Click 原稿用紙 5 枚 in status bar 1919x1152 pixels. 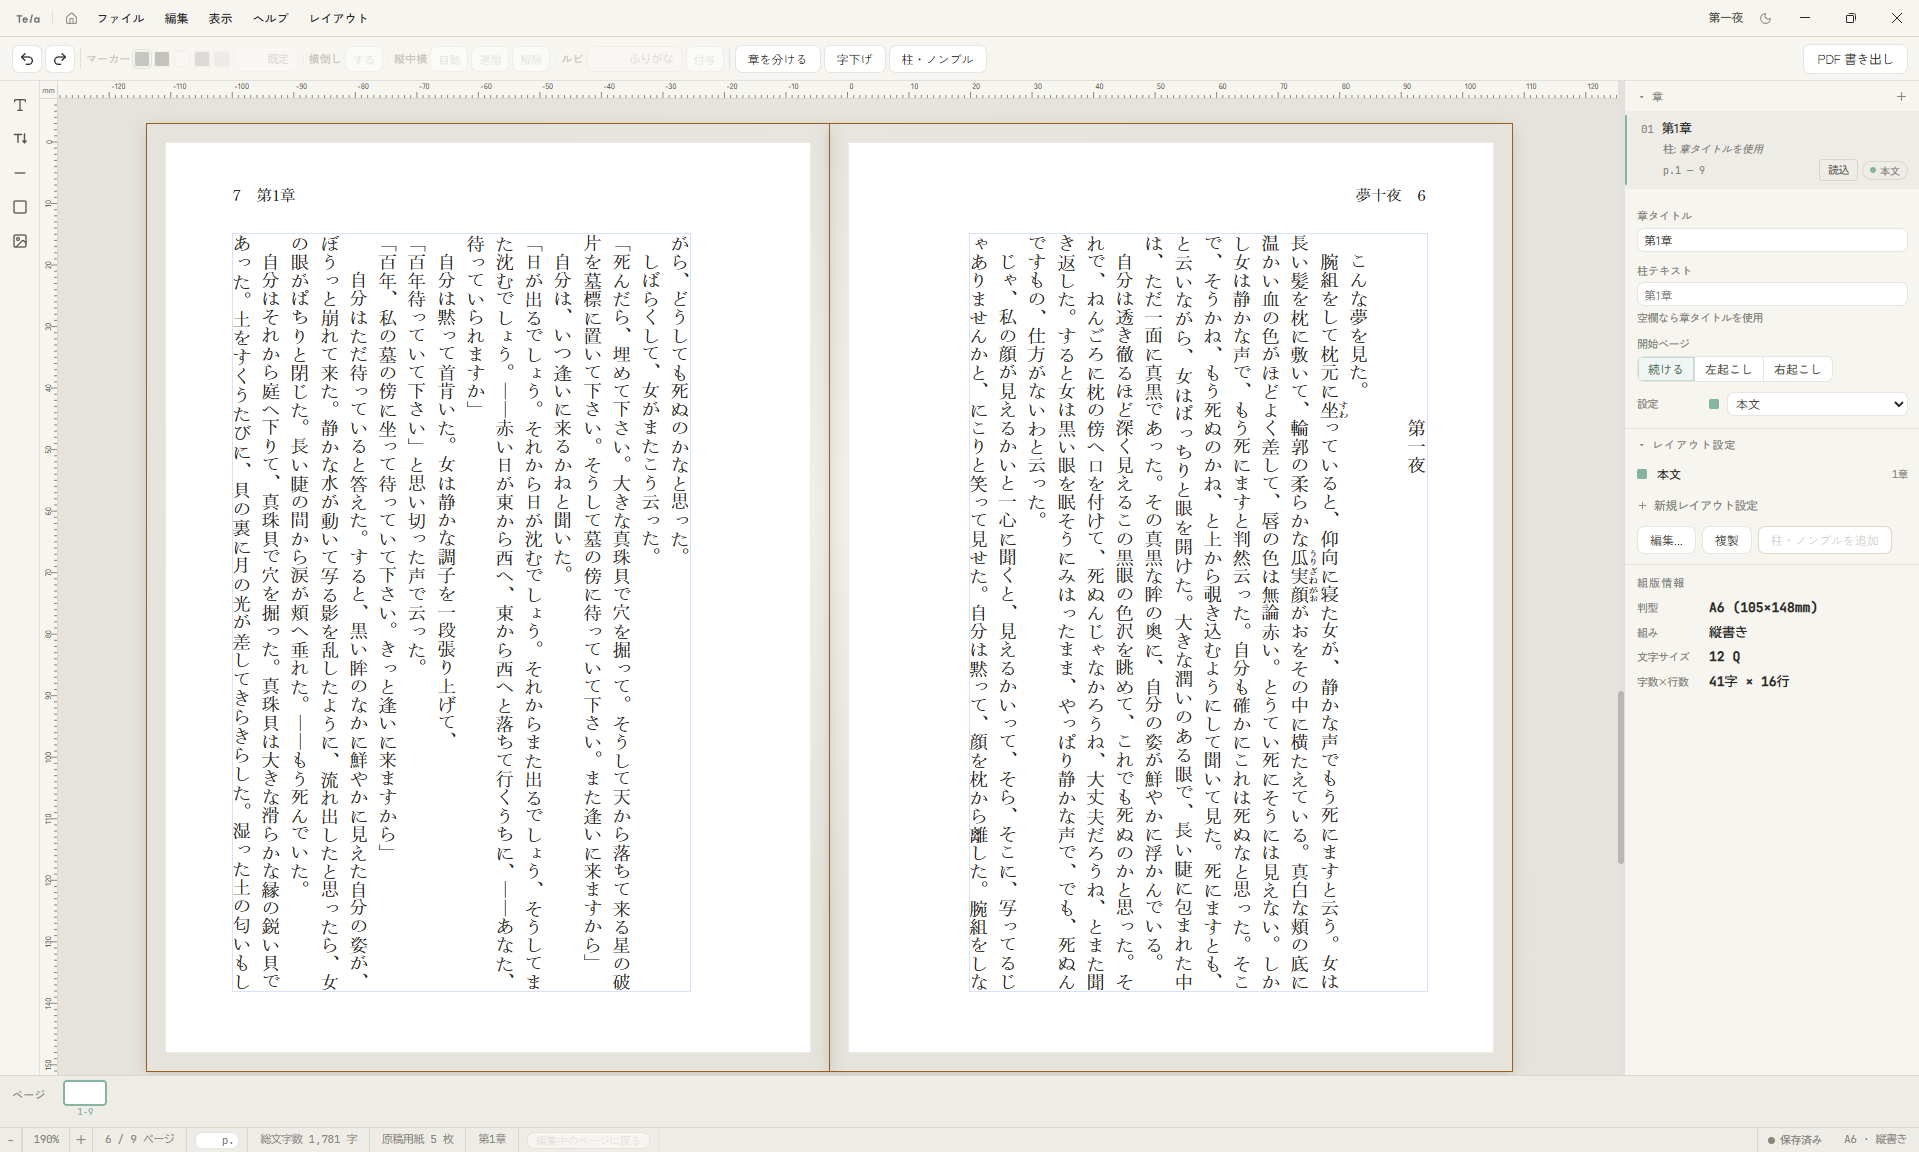tap(417, 1139)
